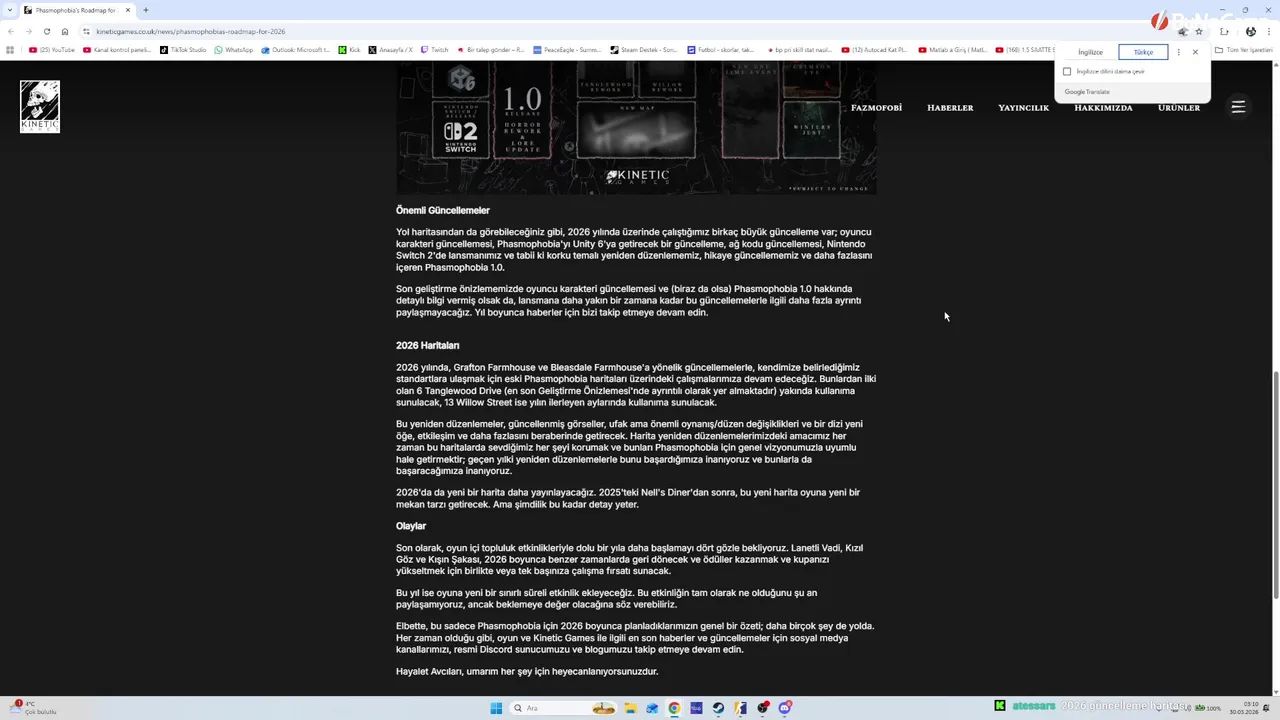
Task: Open the 'Kanal kontrol paneli' bookmark
Action: [x=118, y=50]
